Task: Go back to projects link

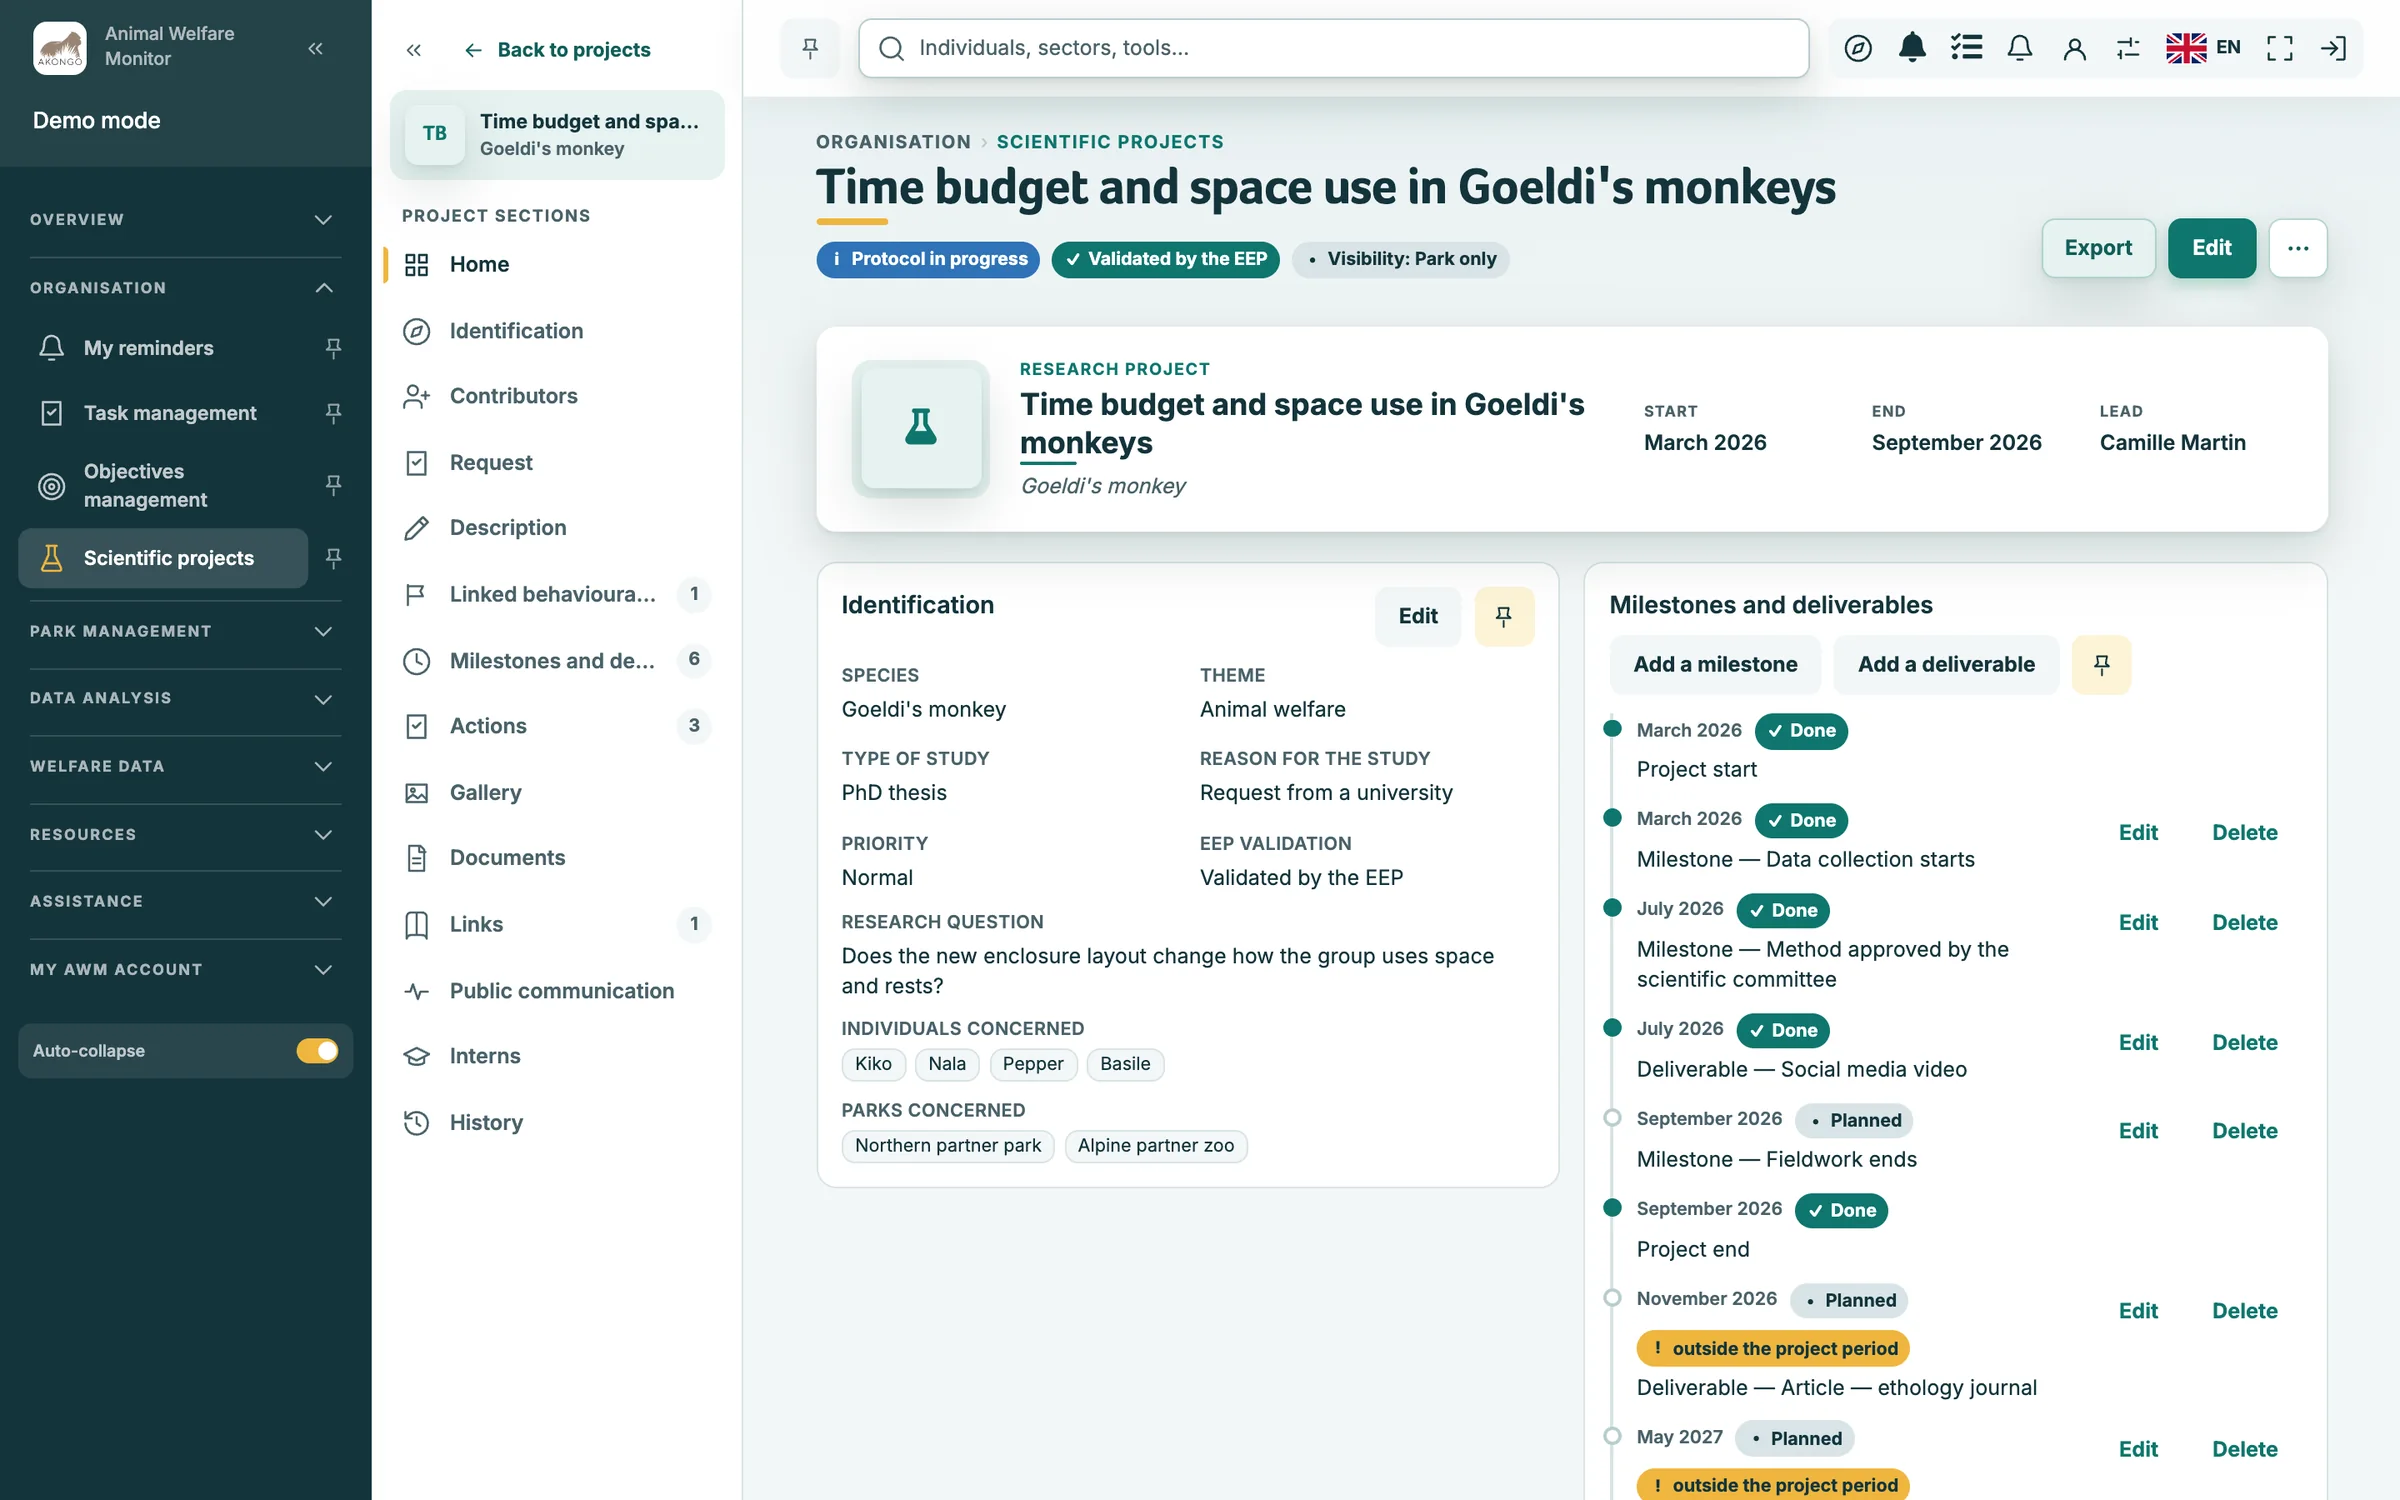Action: click(x=557, y=50)
